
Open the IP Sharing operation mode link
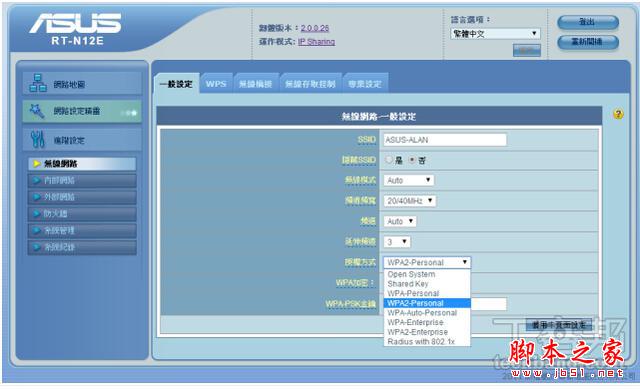tap(316, 42)
